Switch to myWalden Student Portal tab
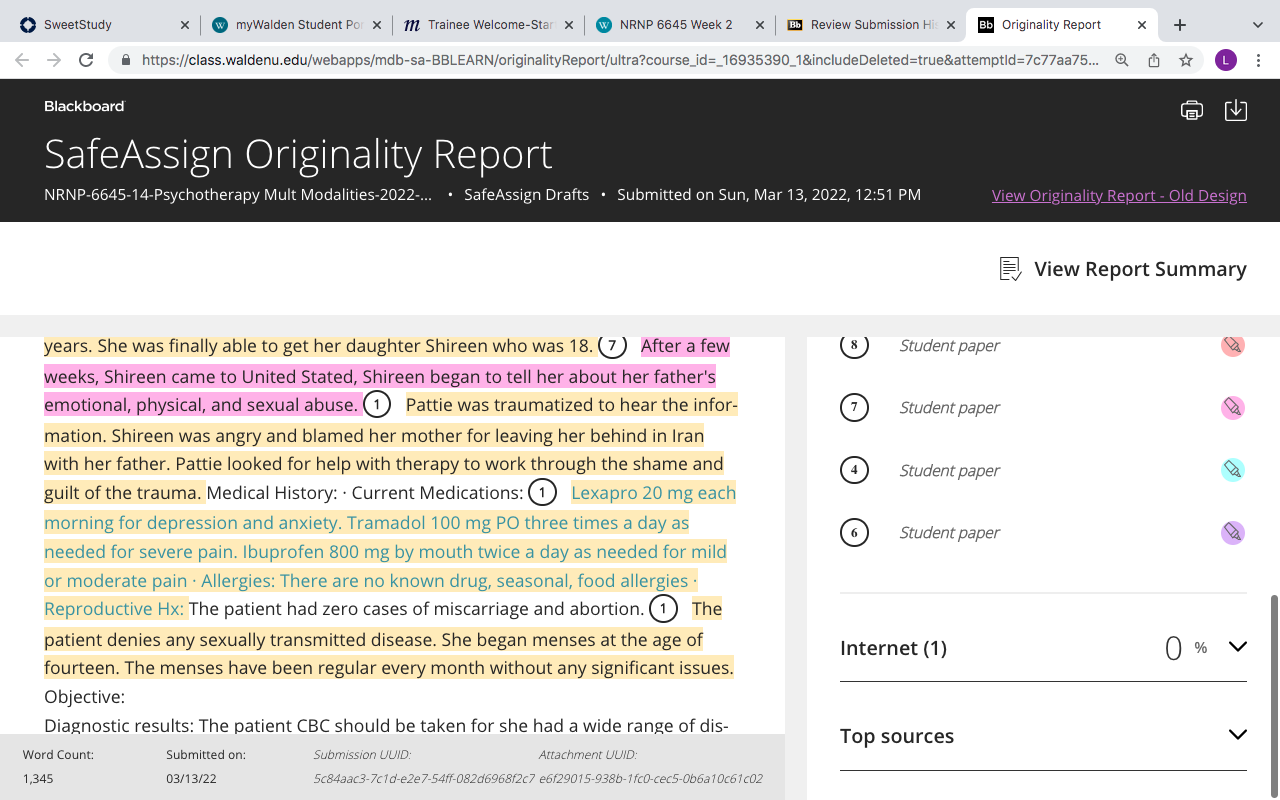The height and width of the screenshot is (800, 1280). coord(295,25)
